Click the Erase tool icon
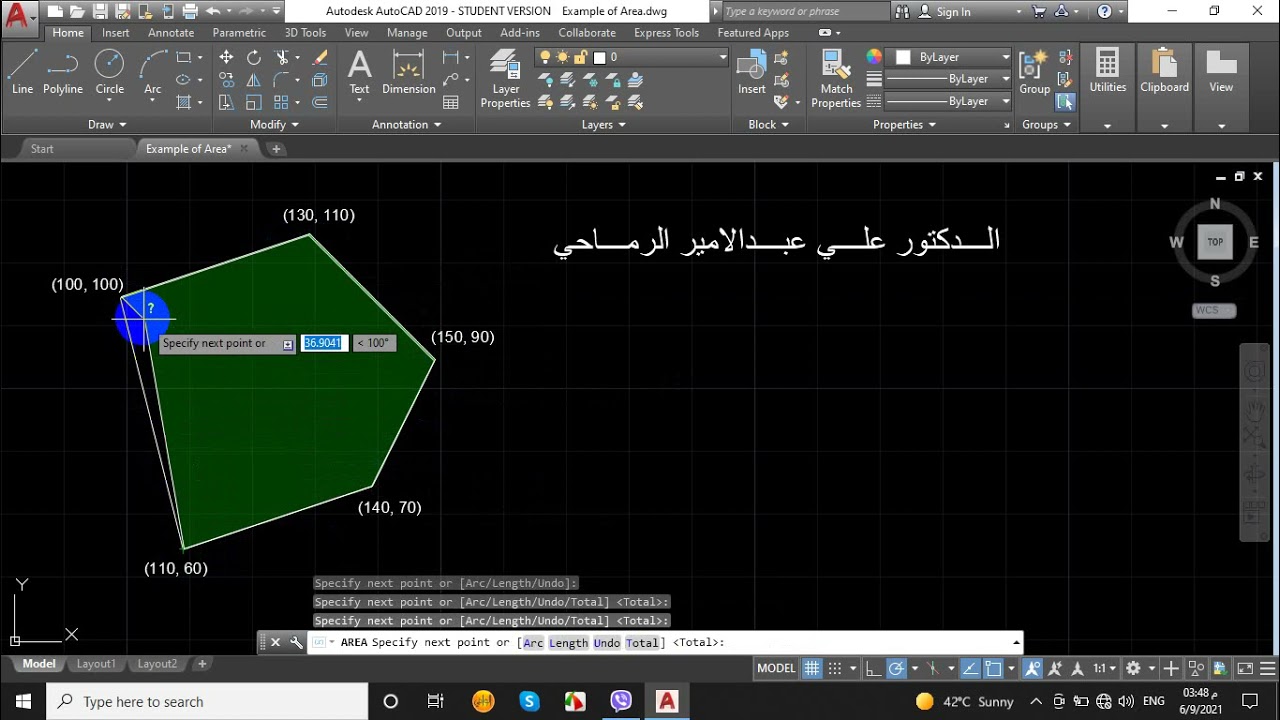1280x720 pixels. tap(320, 58)
